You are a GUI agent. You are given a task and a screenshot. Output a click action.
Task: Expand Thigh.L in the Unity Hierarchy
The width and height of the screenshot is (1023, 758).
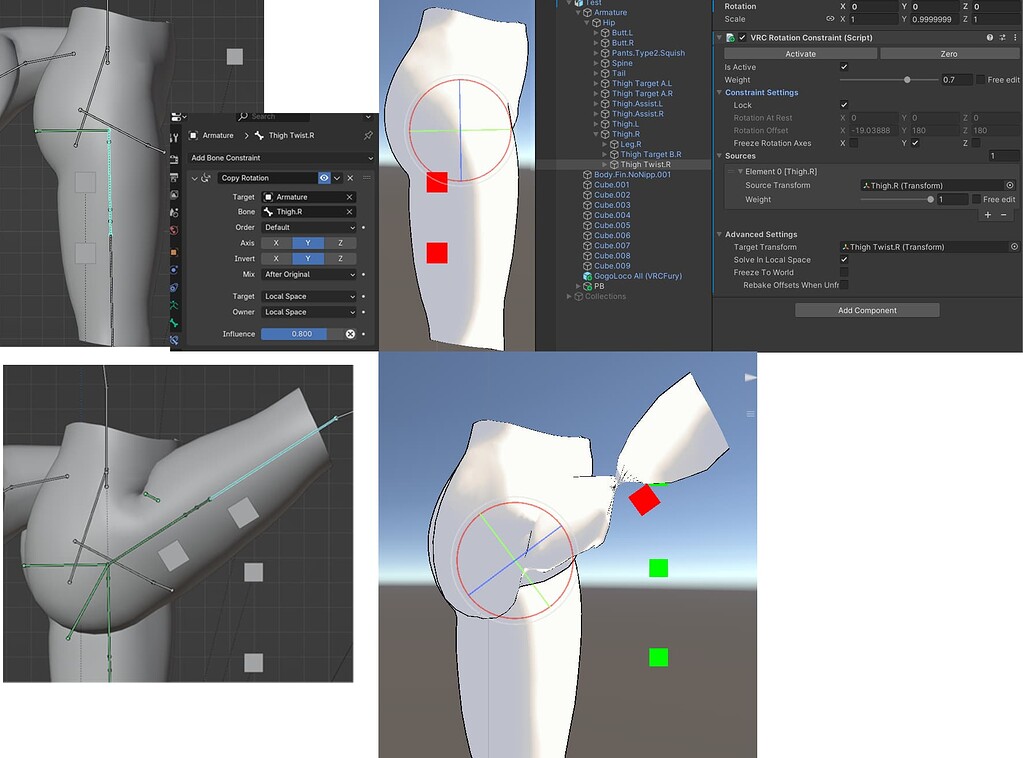[x=595, y=125]
